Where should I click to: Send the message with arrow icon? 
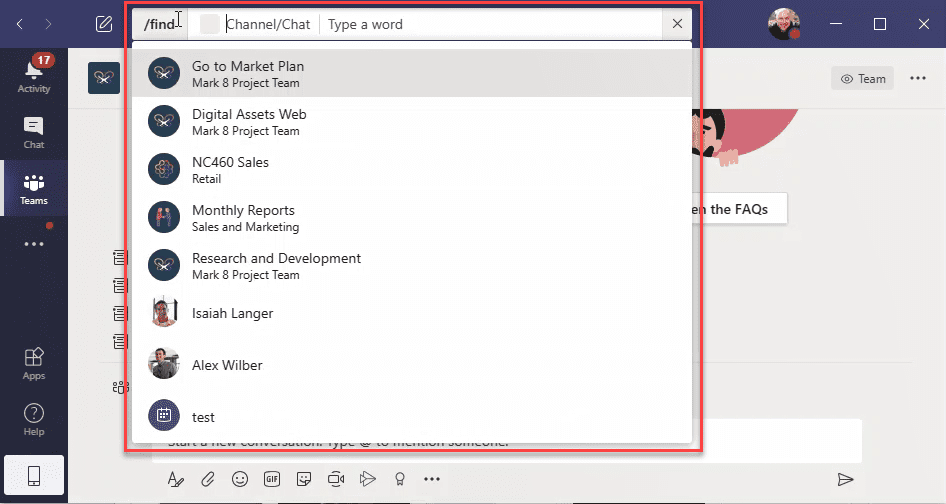point(845,479)
